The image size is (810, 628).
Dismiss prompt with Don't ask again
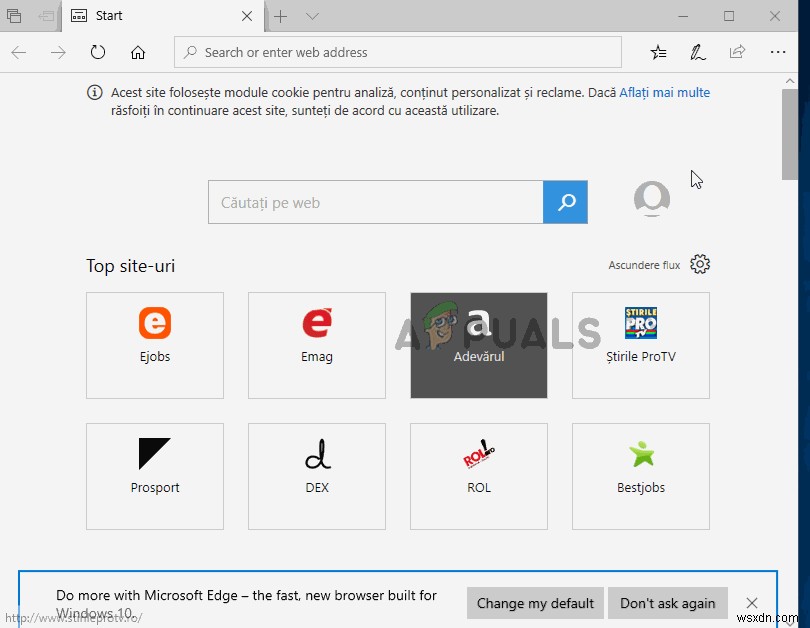(x=667, y=603)
